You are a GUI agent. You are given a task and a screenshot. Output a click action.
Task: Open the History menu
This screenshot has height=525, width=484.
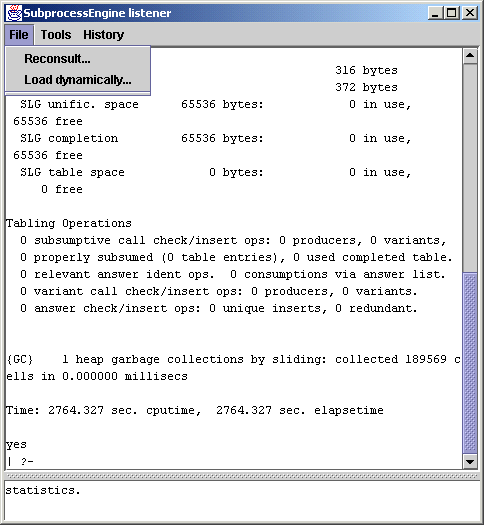pos(103,35)
